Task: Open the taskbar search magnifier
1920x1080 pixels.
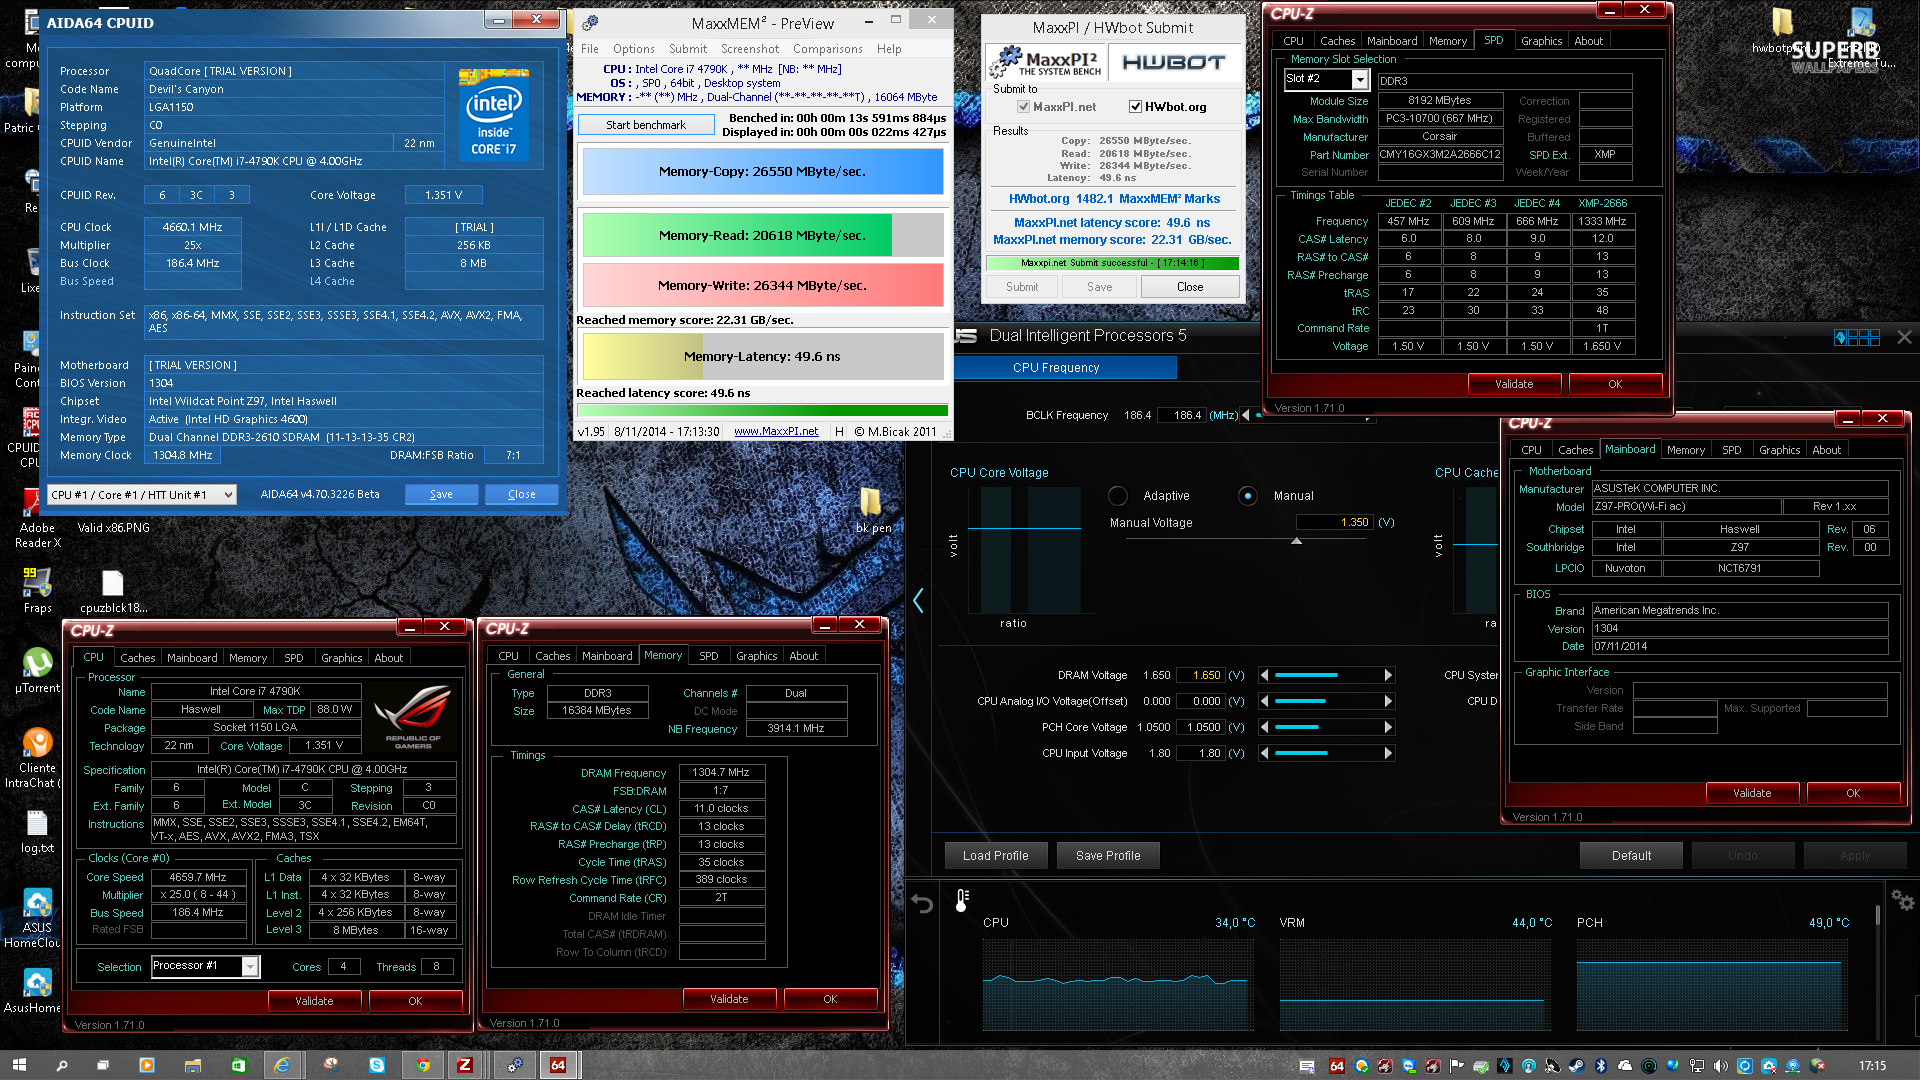Action: [x=61, y=1065]
